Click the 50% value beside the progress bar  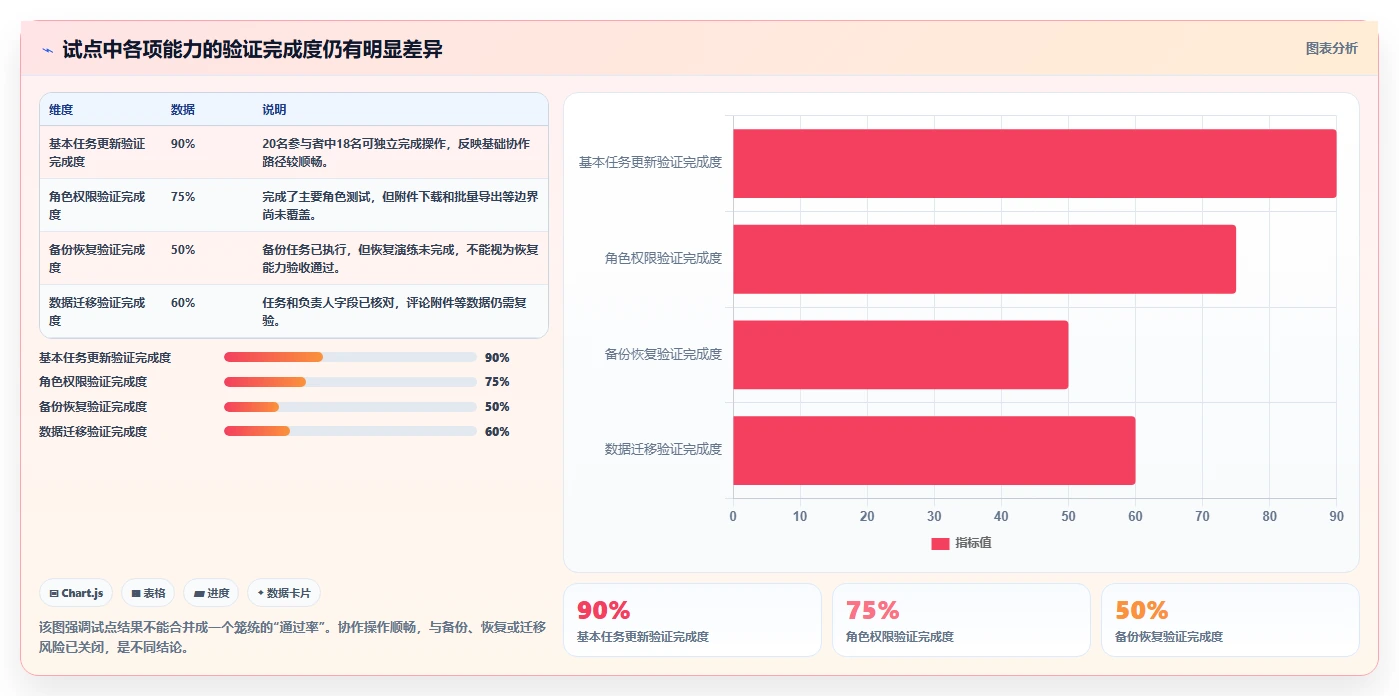tap(497, 407)
